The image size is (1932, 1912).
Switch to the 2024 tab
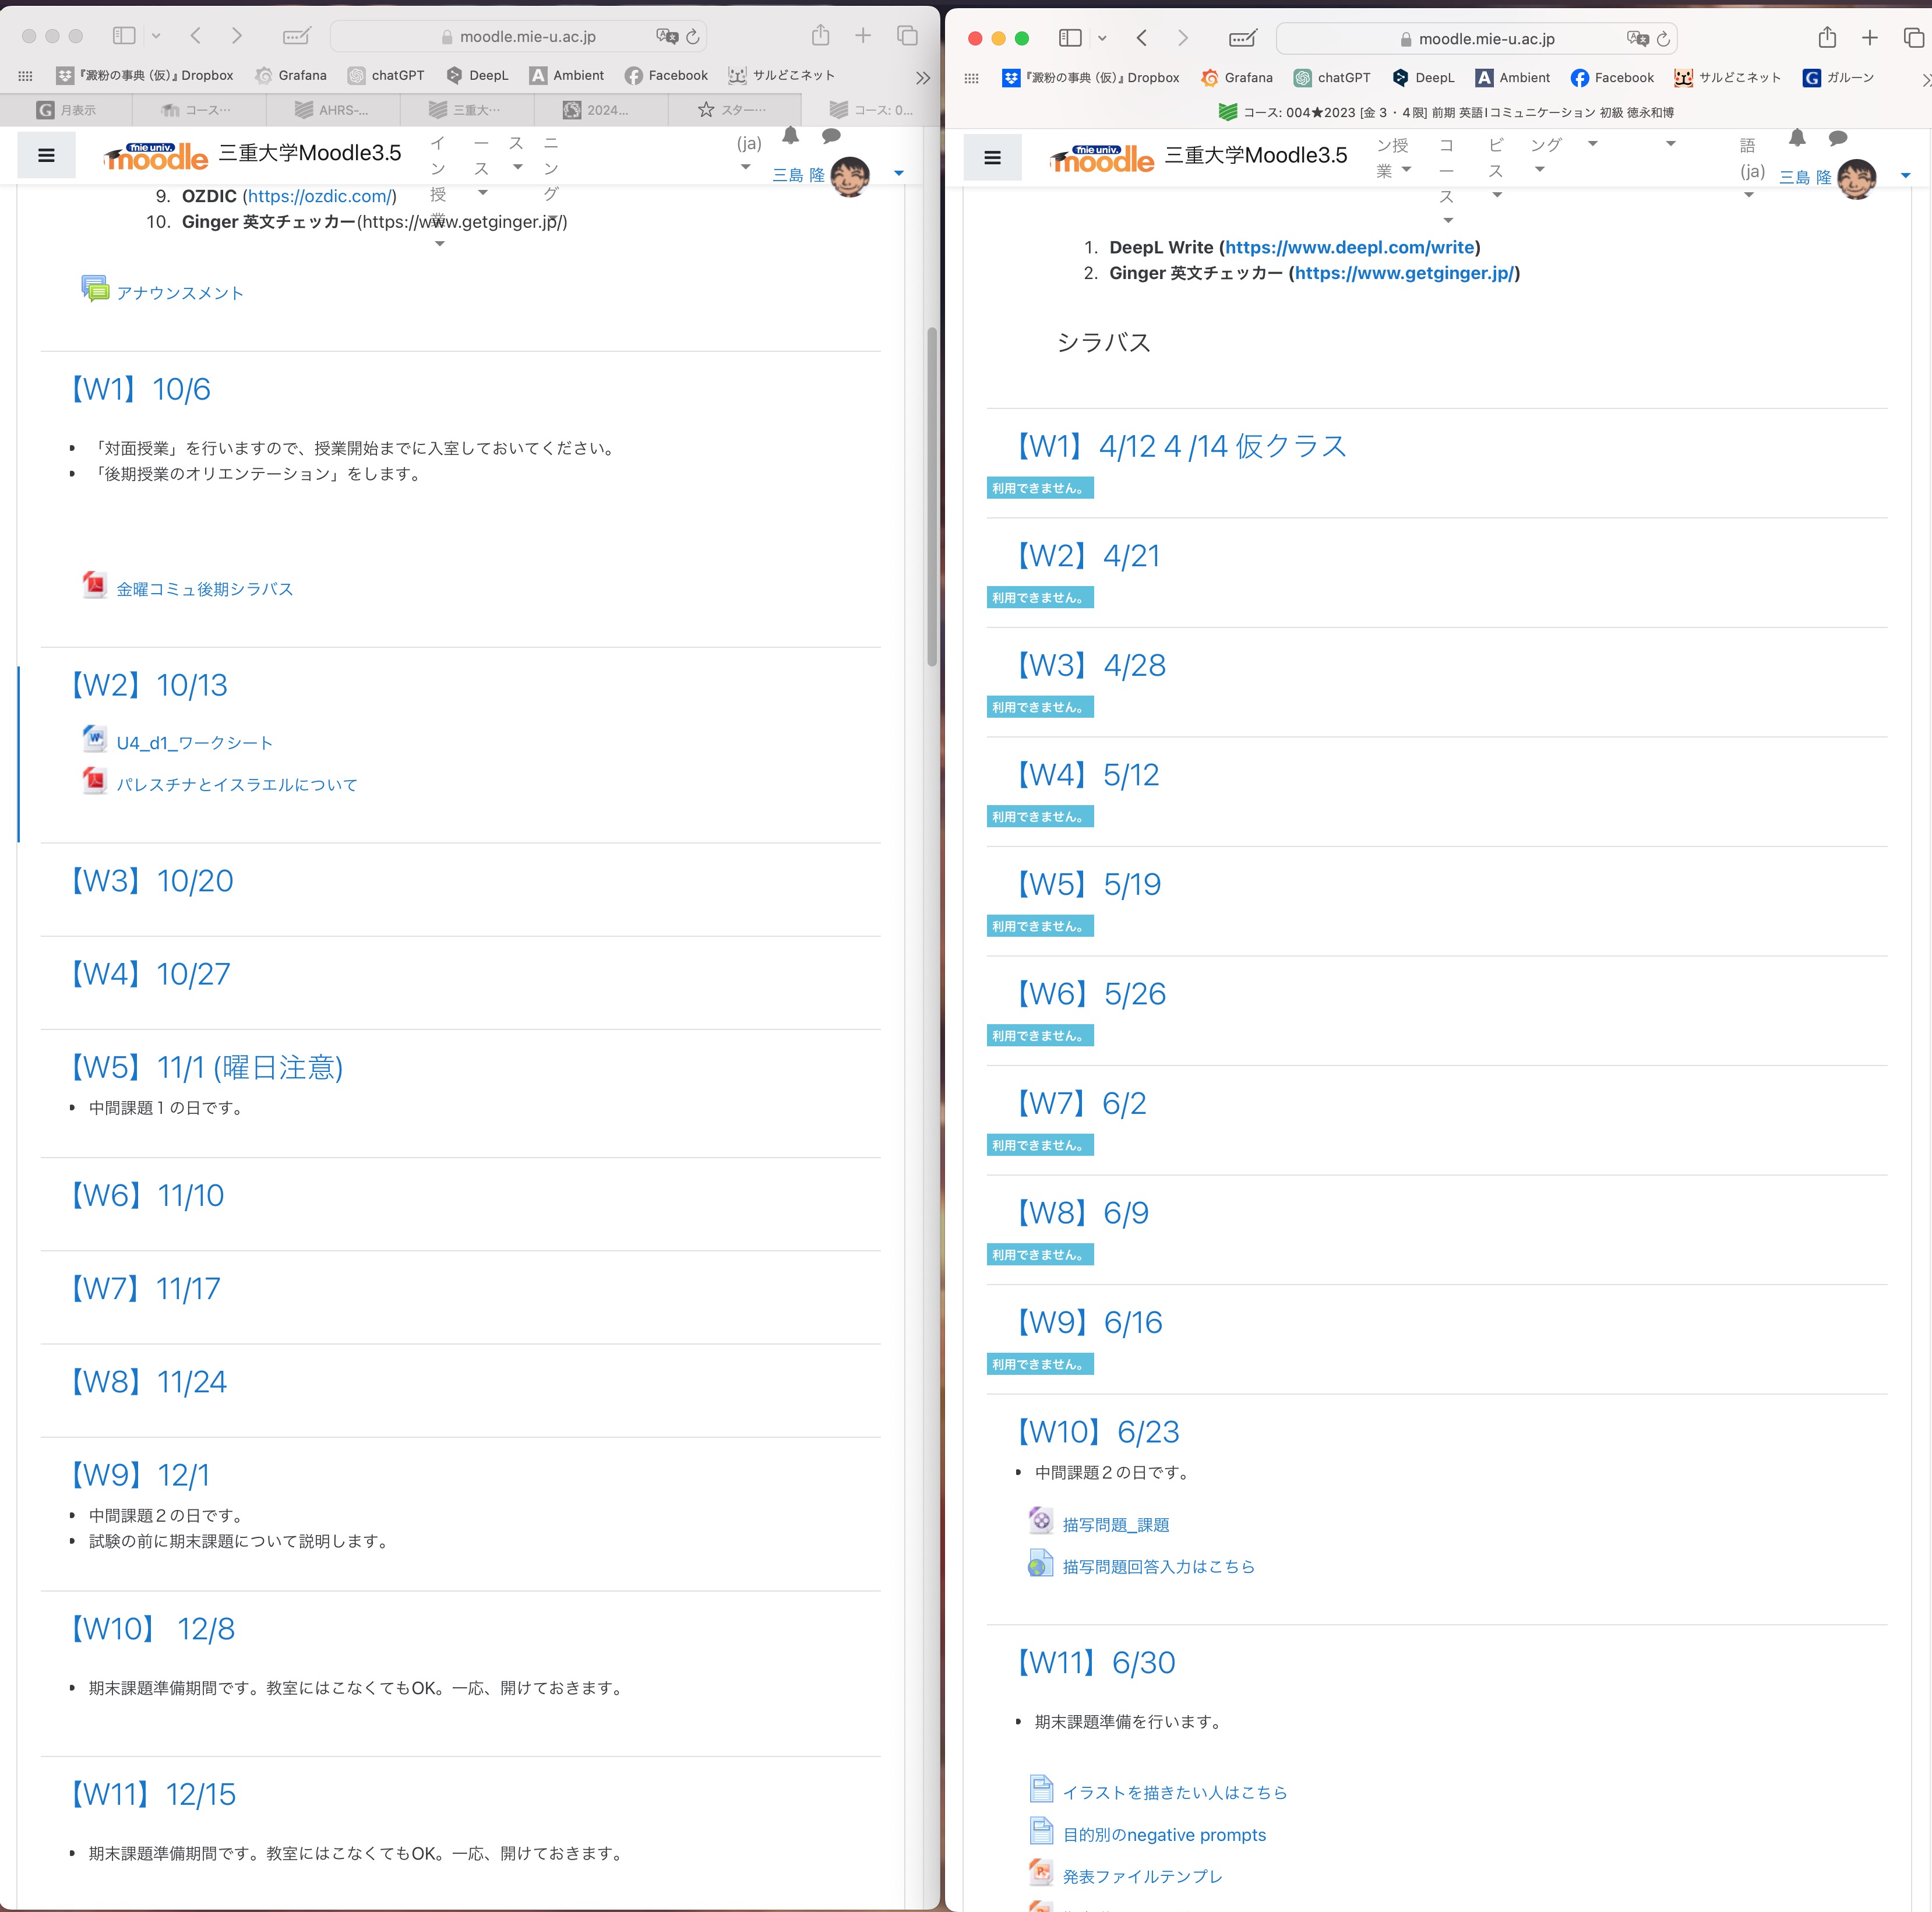600,110
